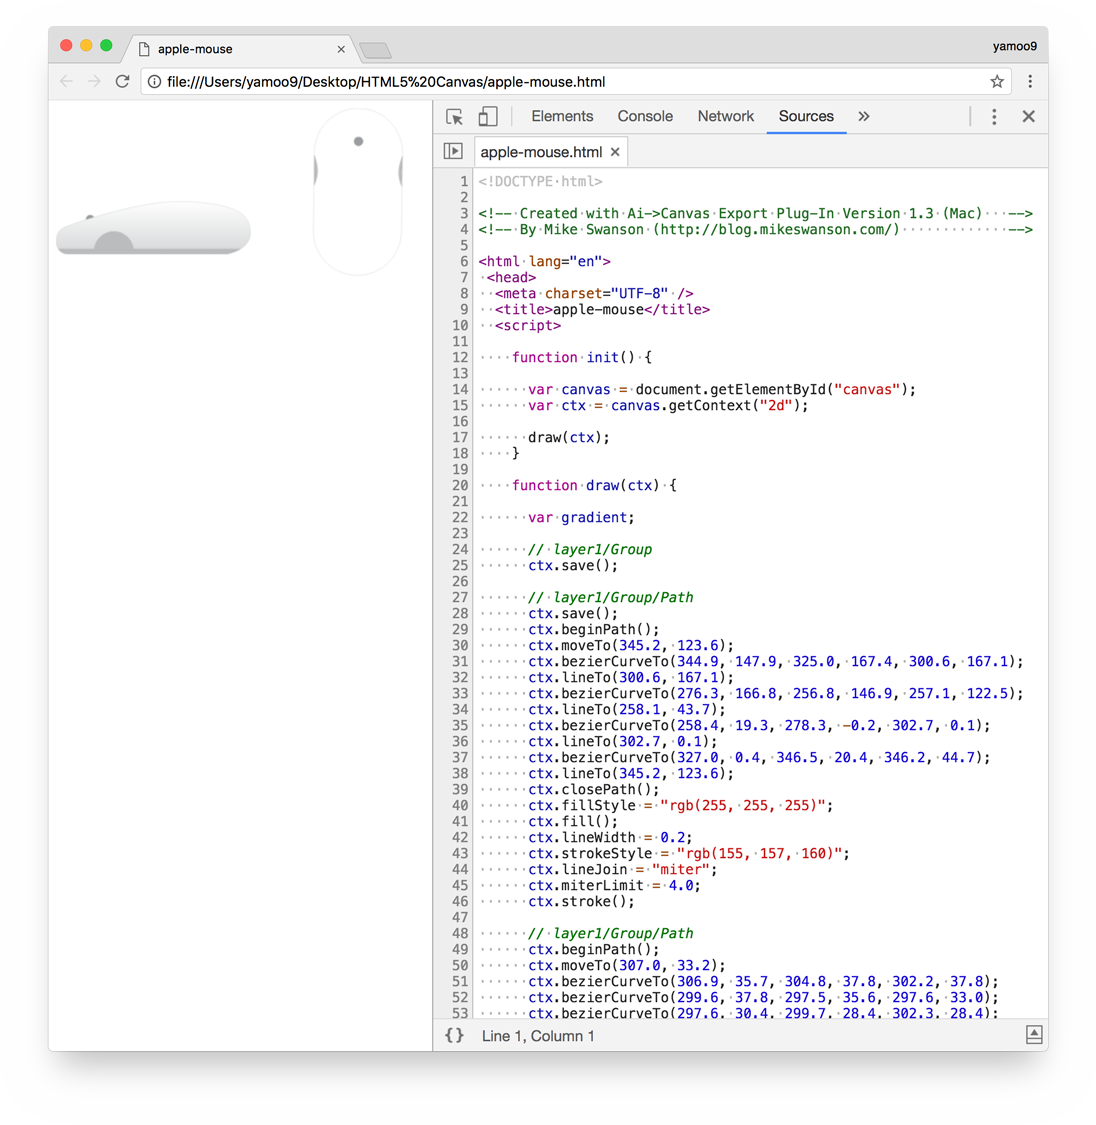
Task: Click the 'function draw(ctx)' code line
Action: (594, 485)
